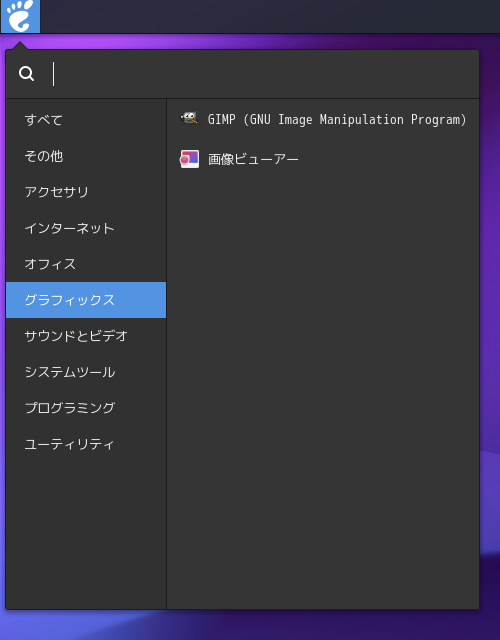
Task: Click the GIMP Wilber mascot icon
Action: pyautogui.click(x=189, y=119)
